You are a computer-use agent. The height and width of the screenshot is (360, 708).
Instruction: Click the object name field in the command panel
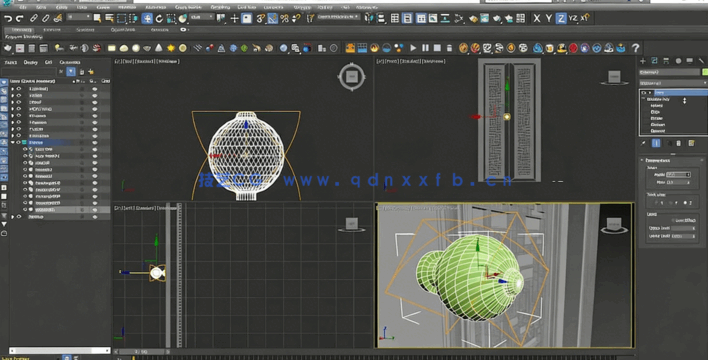[x=670, y=72]
